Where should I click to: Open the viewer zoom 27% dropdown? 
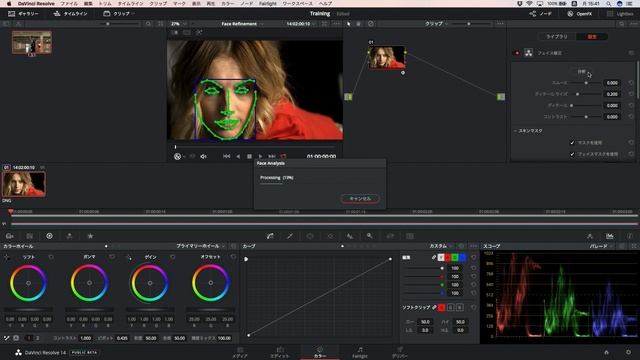(179, 24)
